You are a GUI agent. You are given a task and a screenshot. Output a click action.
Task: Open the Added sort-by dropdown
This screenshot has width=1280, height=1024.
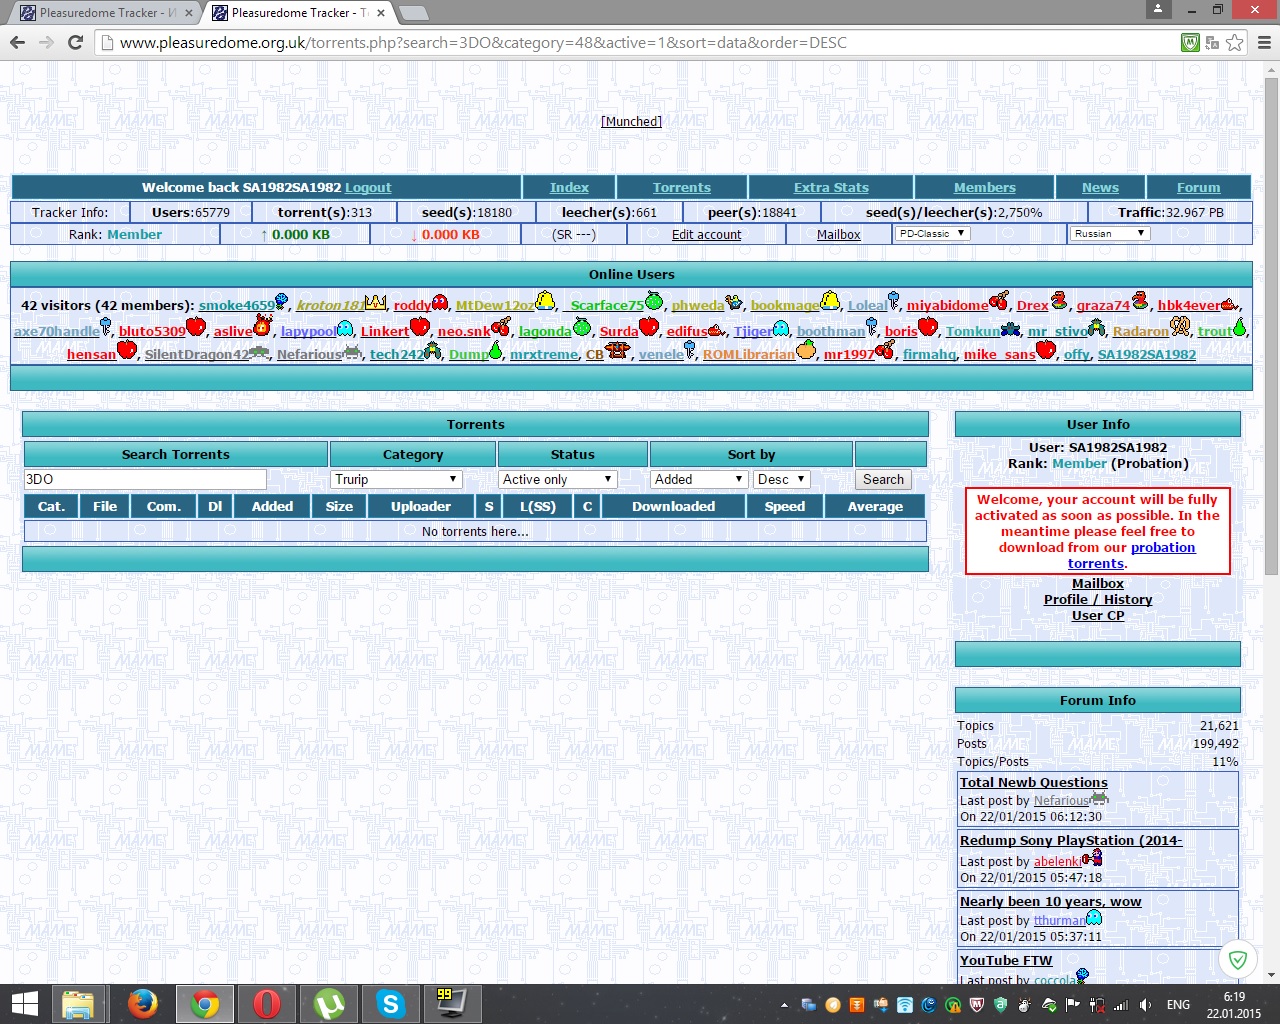(x=698, y=479)
